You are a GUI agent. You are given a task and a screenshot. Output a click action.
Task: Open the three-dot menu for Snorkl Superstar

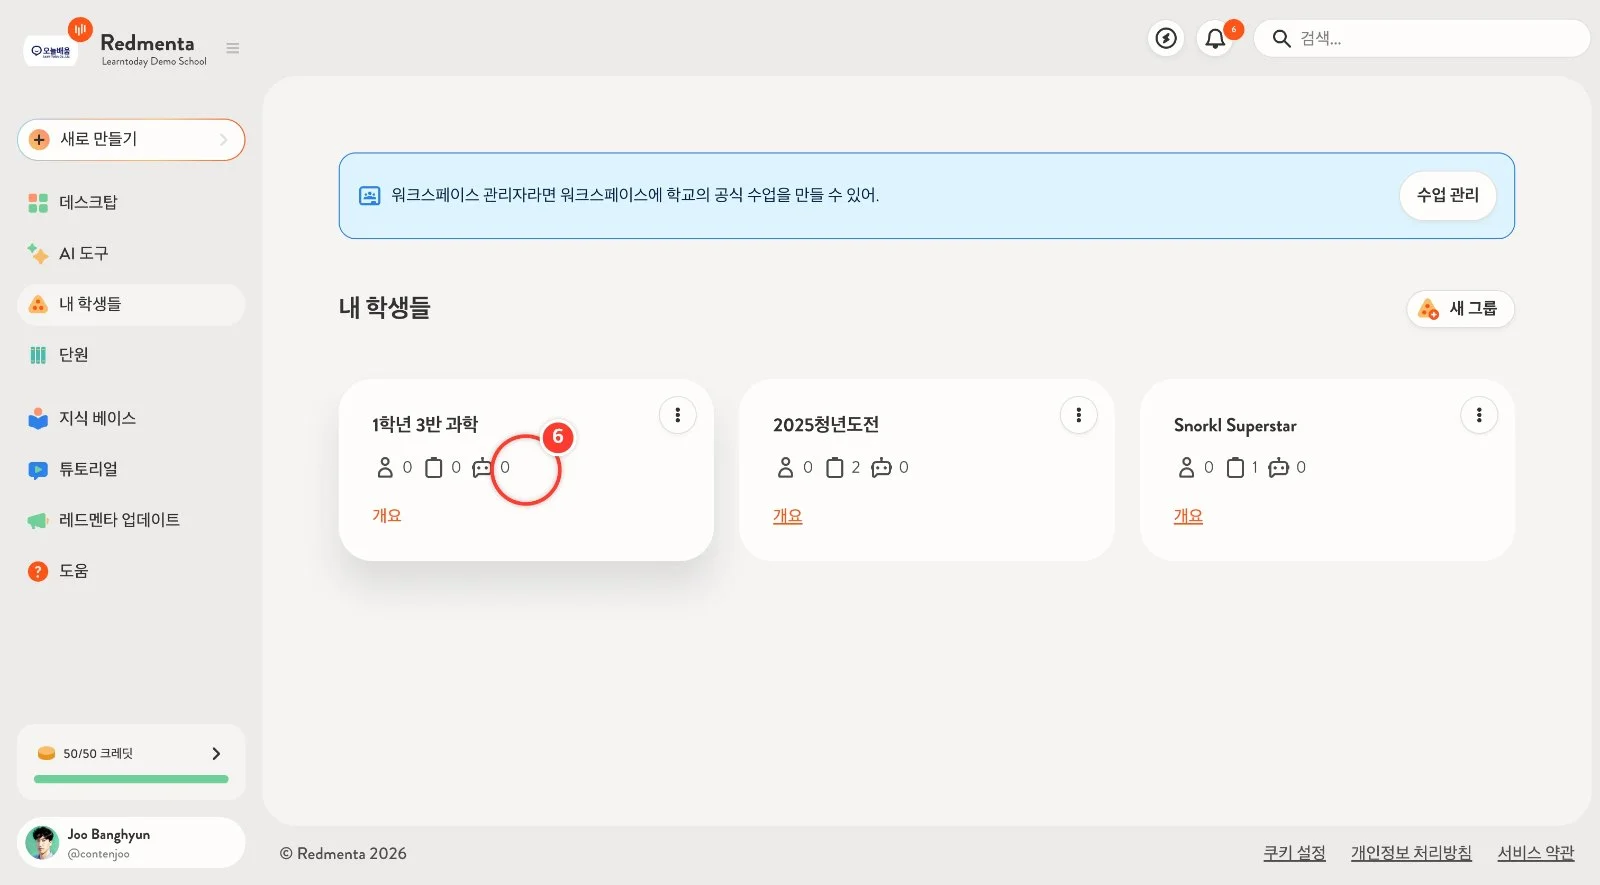(1479, 415)
